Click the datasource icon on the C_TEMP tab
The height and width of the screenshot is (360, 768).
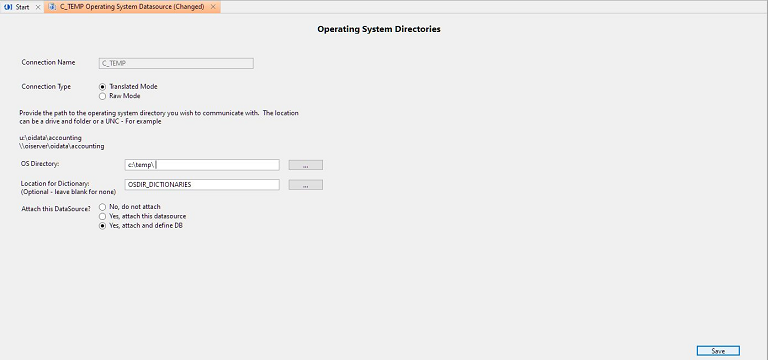coord(52,7)
